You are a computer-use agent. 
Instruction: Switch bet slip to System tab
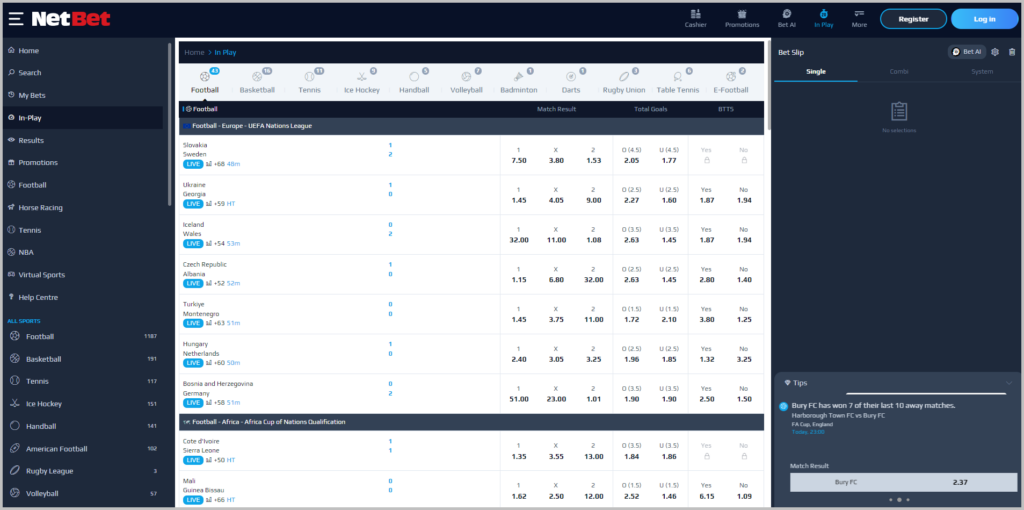coord(982,72)
